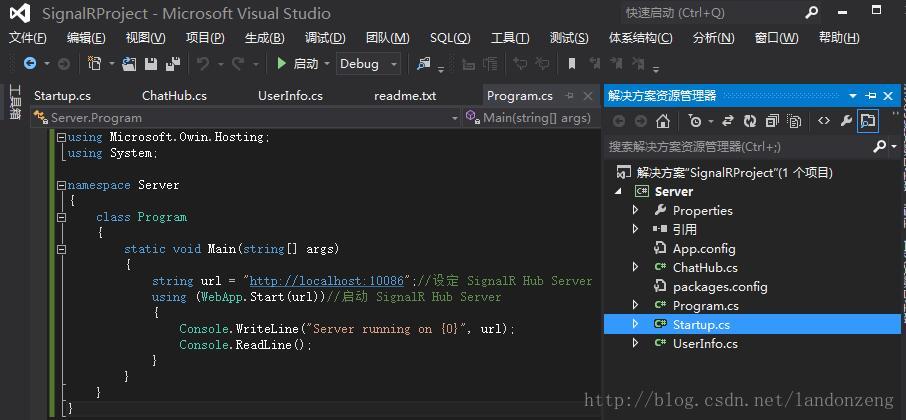
Task: Expand the Properties node
Action: coord(636,210)
